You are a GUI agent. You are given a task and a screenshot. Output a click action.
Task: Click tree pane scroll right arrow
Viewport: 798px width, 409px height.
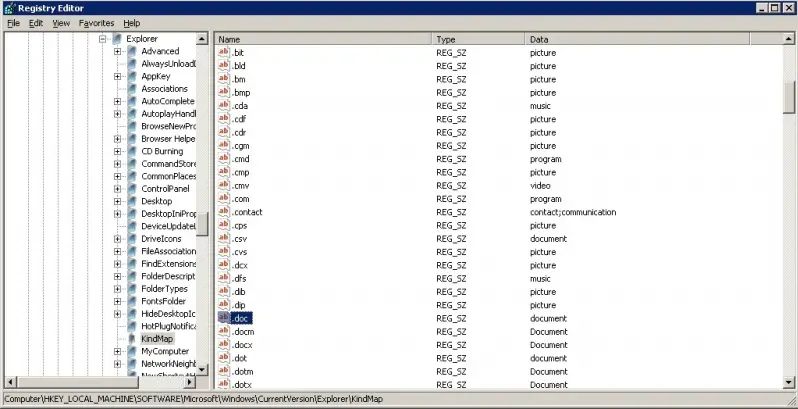point(189,382)
